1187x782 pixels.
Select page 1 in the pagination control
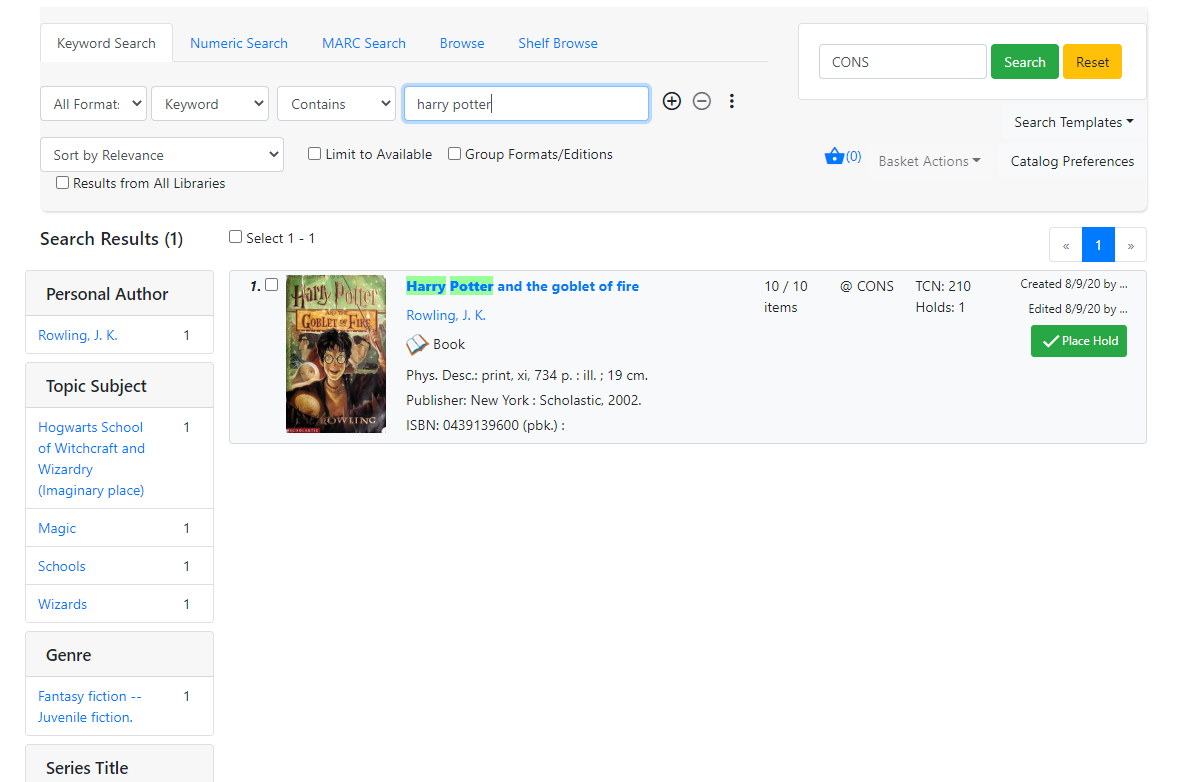1098,244
